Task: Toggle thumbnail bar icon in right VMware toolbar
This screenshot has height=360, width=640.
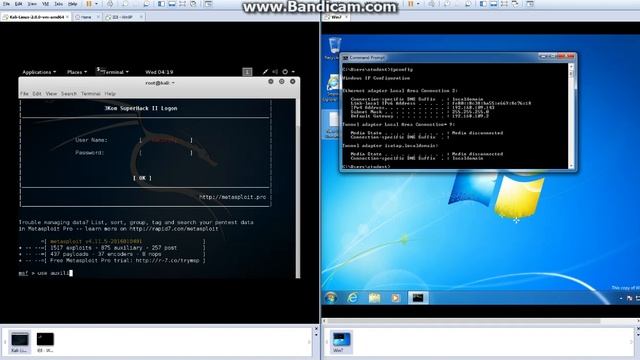Action: pyautogui.click(x=493, y=4)
